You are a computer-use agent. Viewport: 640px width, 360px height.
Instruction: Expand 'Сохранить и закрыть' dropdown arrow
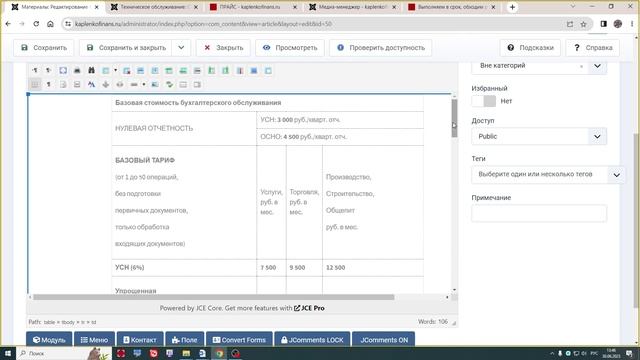coord(181,48)
